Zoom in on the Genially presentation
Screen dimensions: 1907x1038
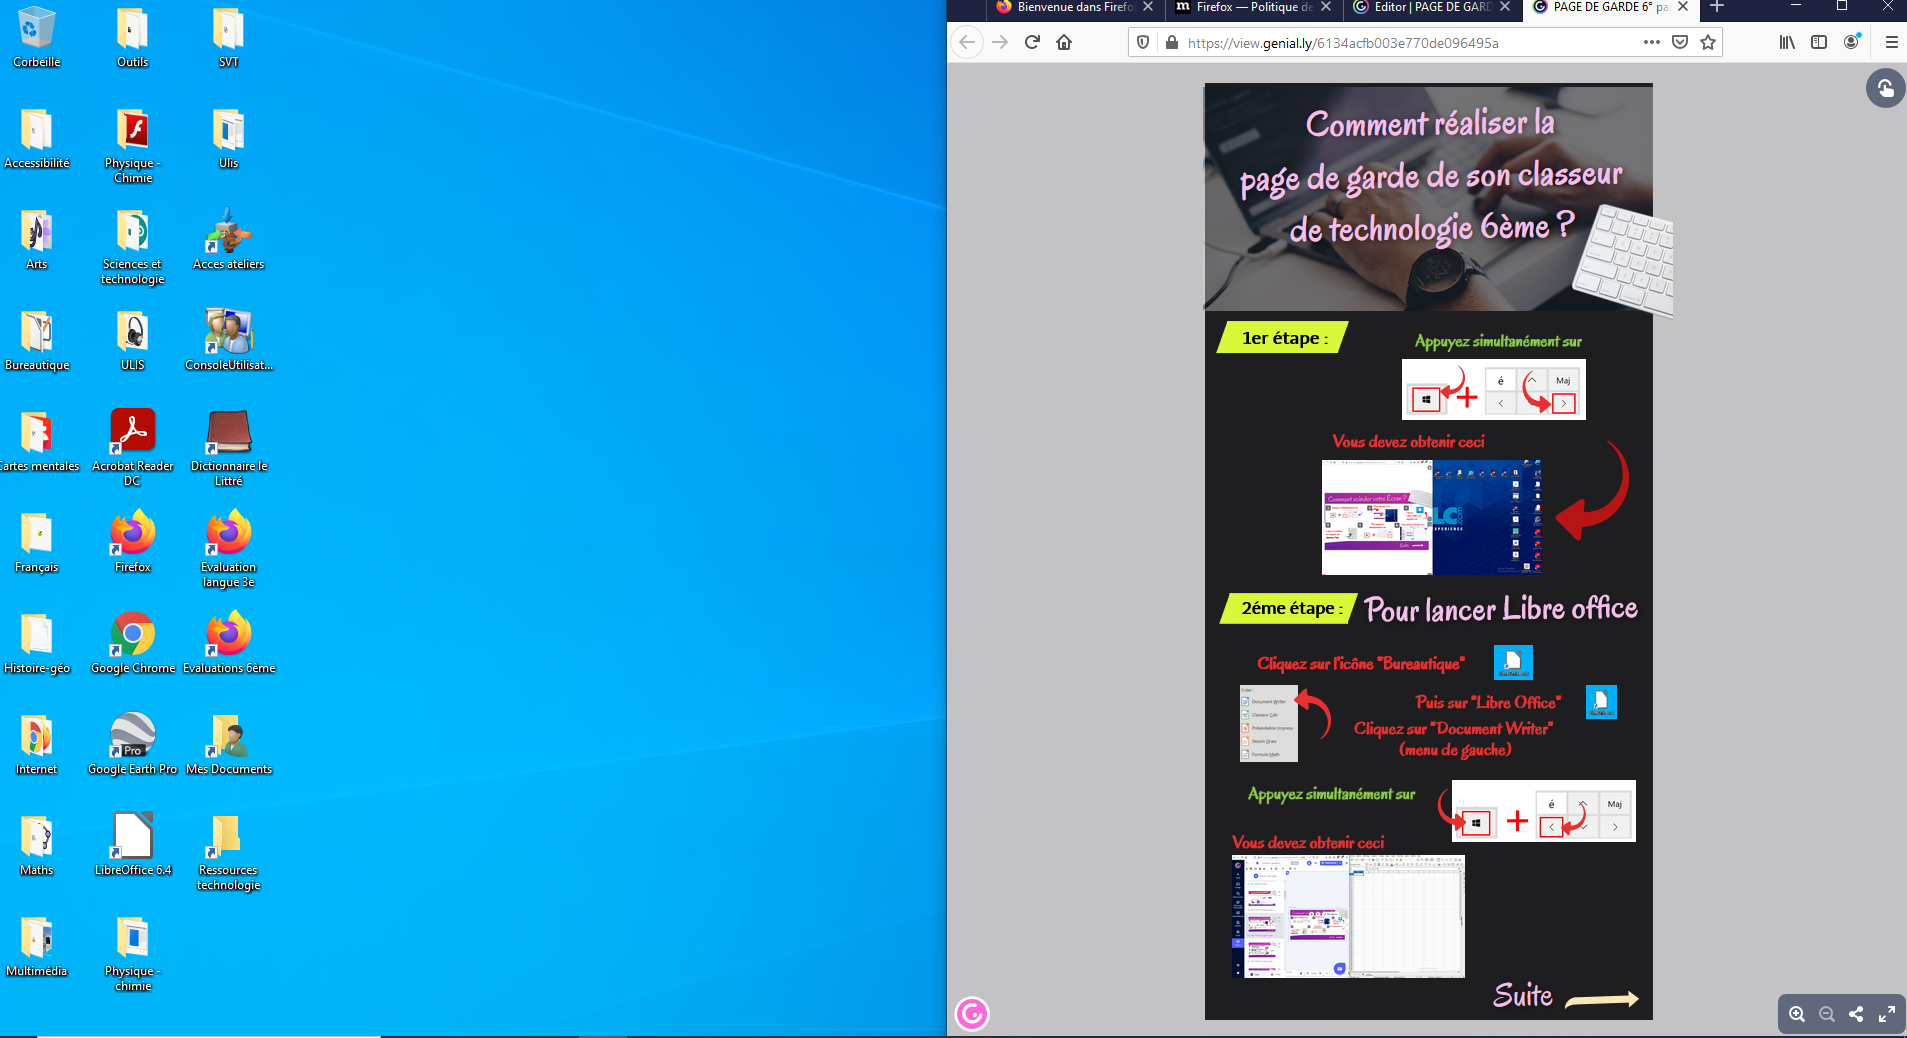(x=1796, y=1014)
